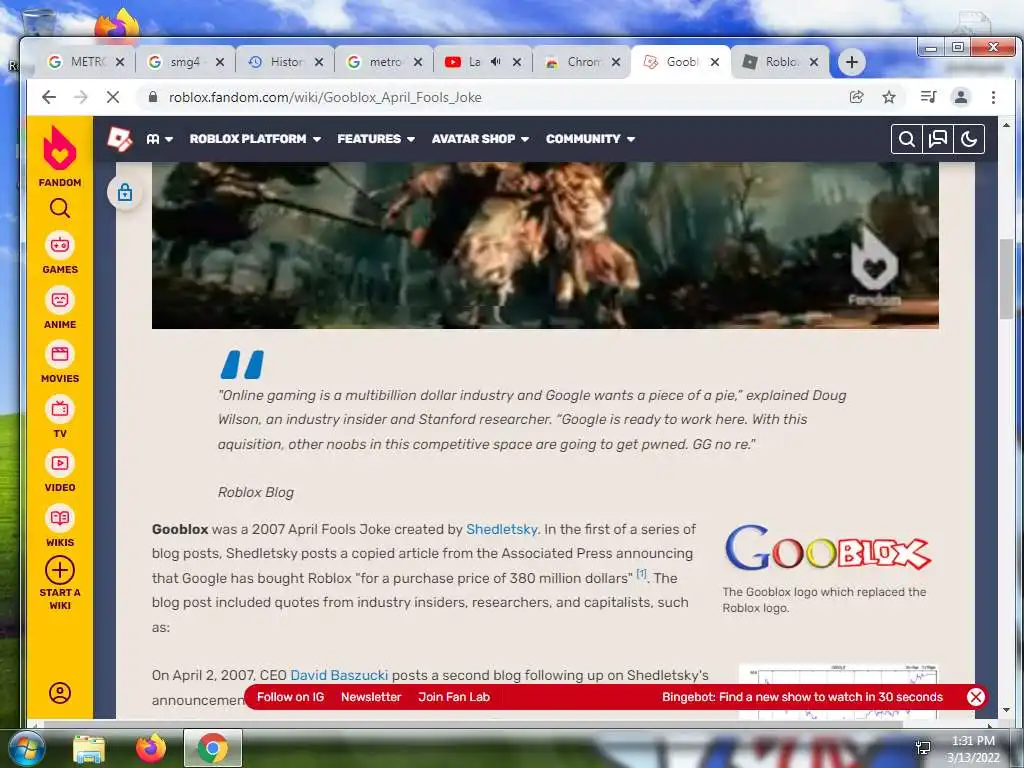Click the page protection lock icon
This screenshot has height=768, width=1024.
tap(125, 193)
